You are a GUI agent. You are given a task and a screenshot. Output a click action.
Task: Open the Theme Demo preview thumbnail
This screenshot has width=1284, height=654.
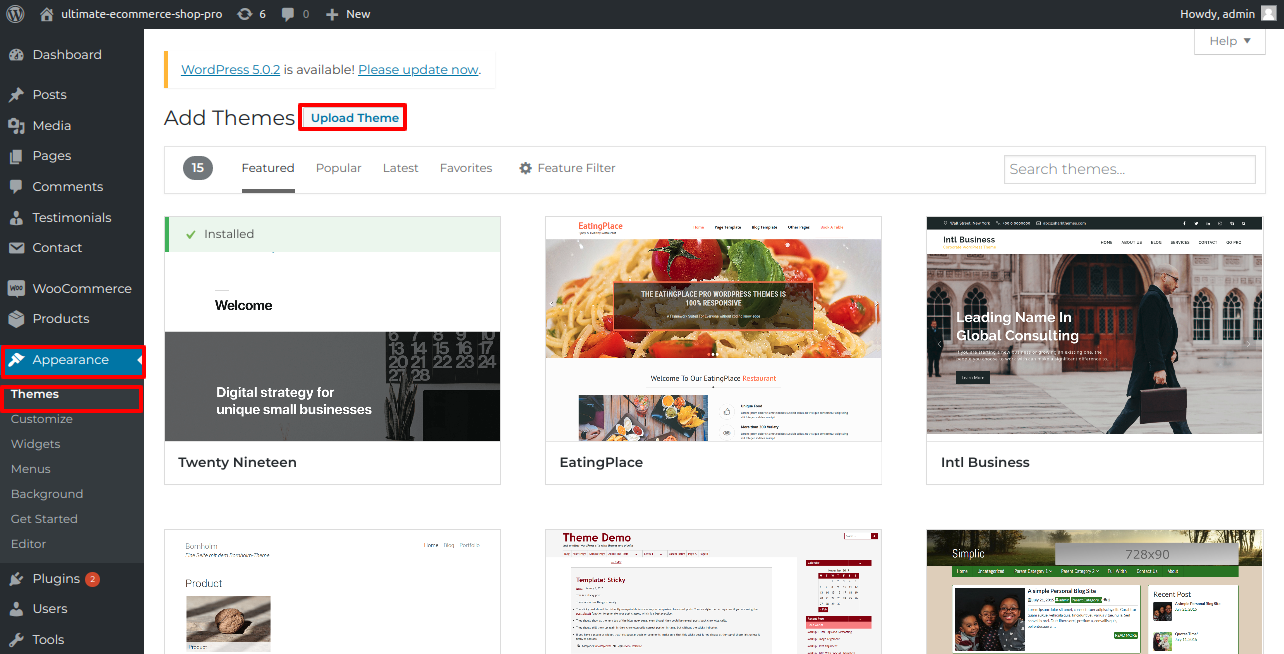coord(713,592)
